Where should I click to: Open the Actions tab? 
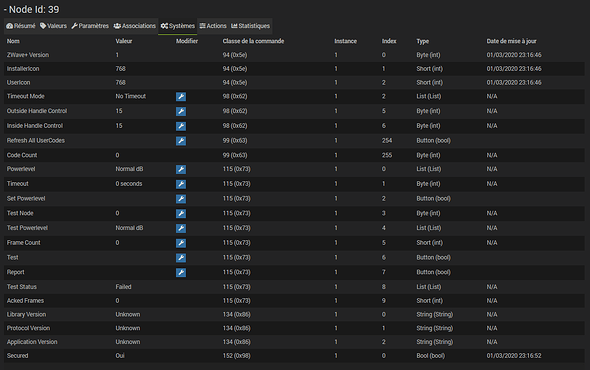[x=213, y=26]
